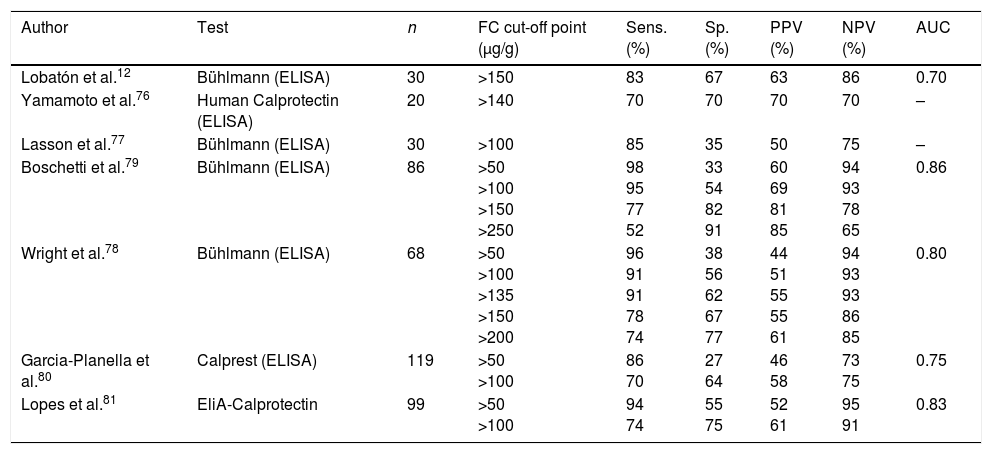
Task: Click the FC cut-off point header
Action: 531,37
